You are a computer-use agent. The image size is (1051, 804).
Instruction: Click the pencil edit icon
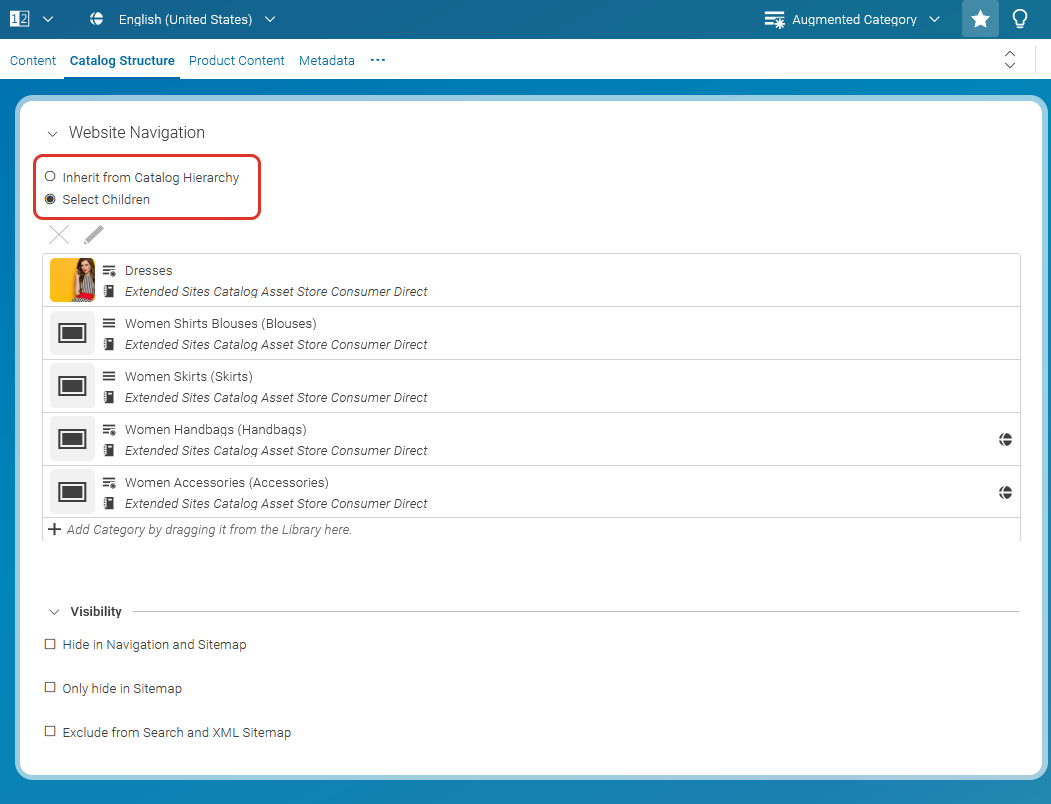pos(92,233)
